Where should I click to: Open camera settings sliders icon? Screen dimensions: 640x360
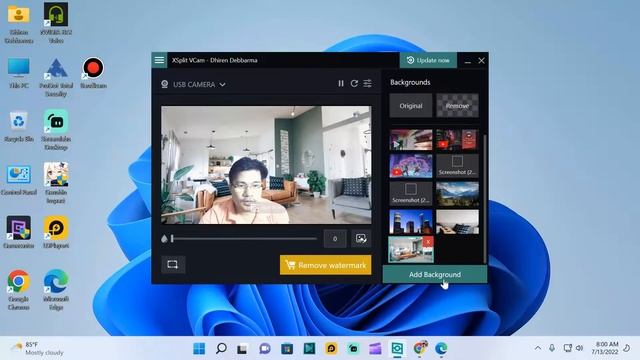[x=368, y=84]
